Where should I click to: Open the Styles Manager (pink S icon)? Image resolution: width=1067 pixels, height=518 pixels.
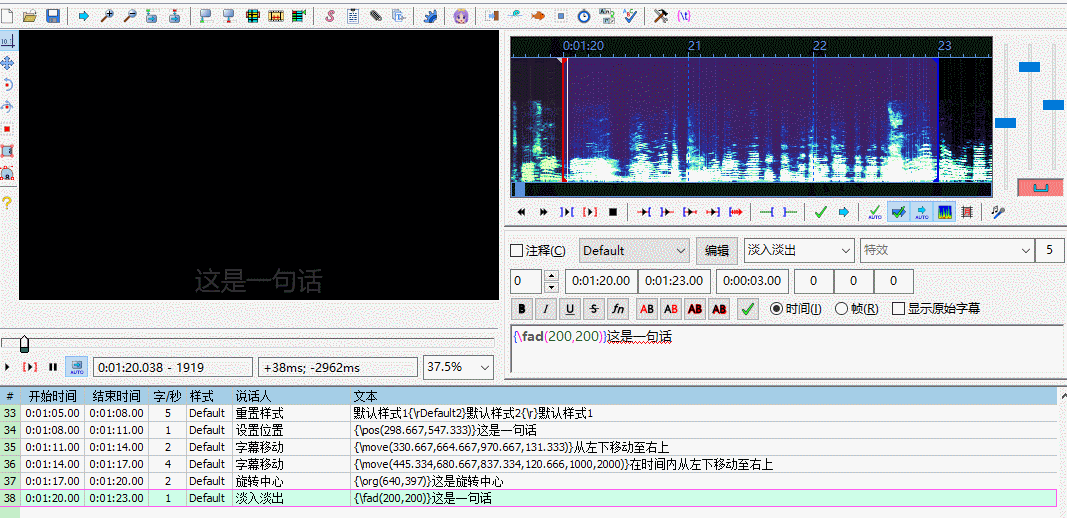tap(329, 16)
